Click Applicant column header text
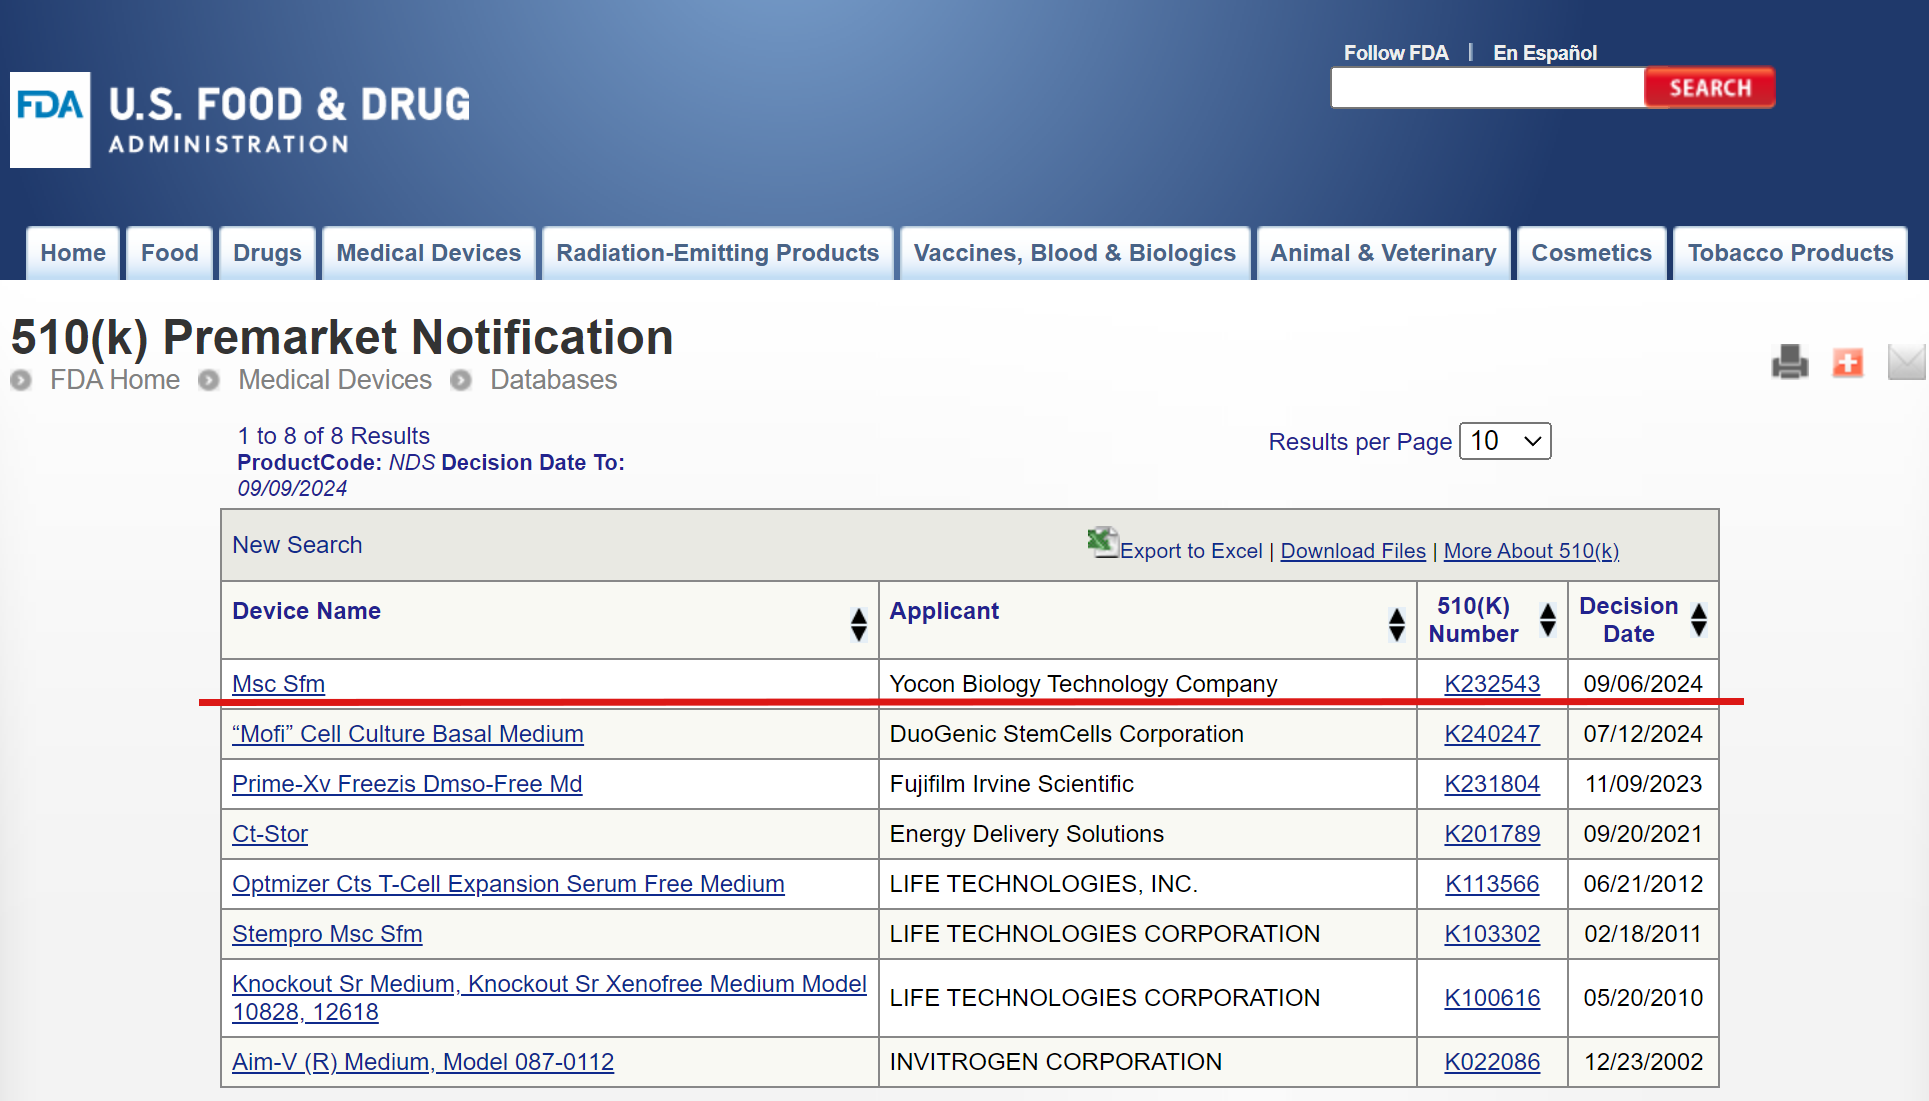This screenshot has height=1101, width=1929. pos(944,611)
